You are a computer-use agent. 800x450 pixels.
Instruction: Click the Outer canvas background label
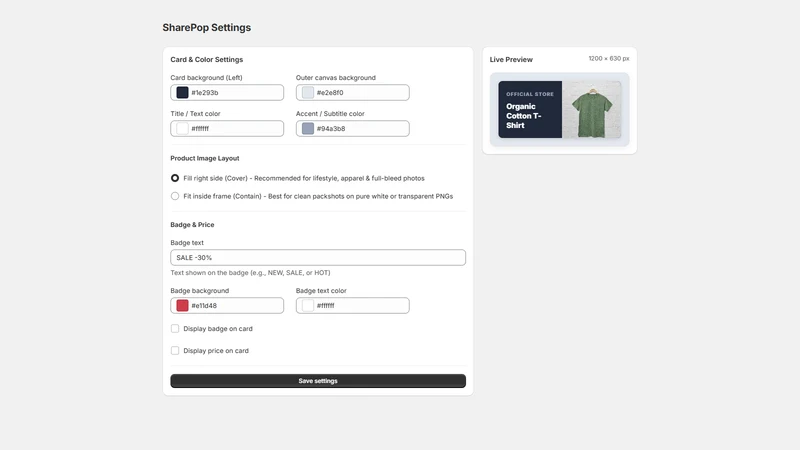(336, 78)
